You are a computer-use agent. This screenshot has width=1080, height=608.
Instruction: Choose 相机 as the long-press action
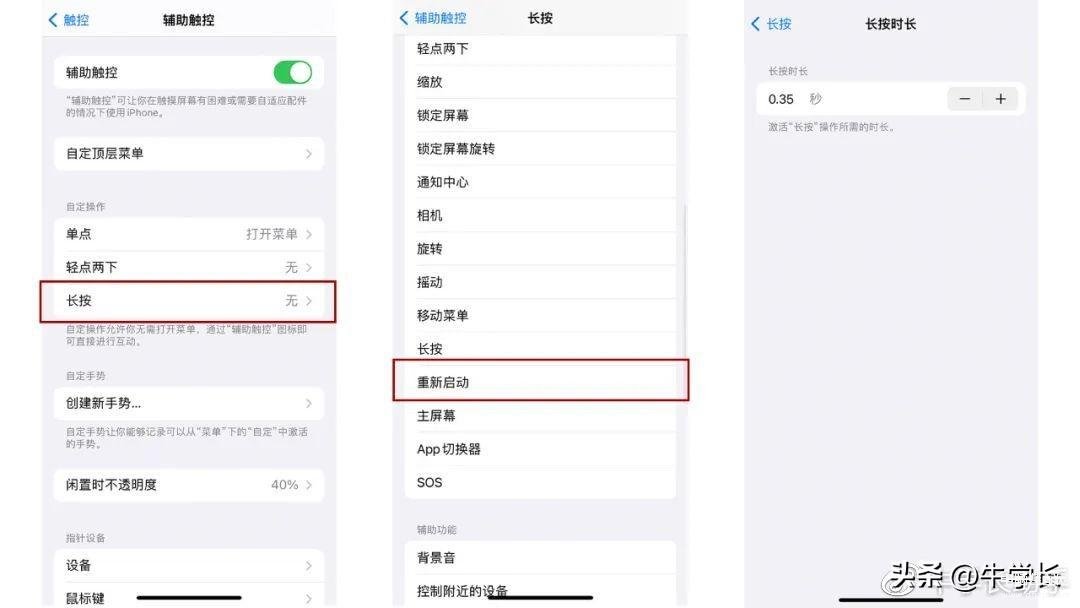pyautogui.click(x=540, y=216)
